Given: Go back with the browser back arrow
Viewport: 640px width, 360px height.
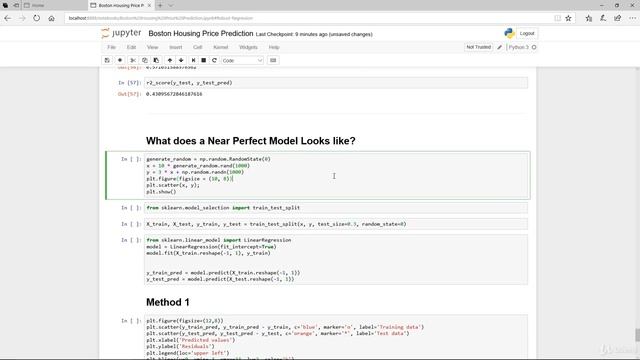Looking at the screenshot, I should tap(8, 18).
